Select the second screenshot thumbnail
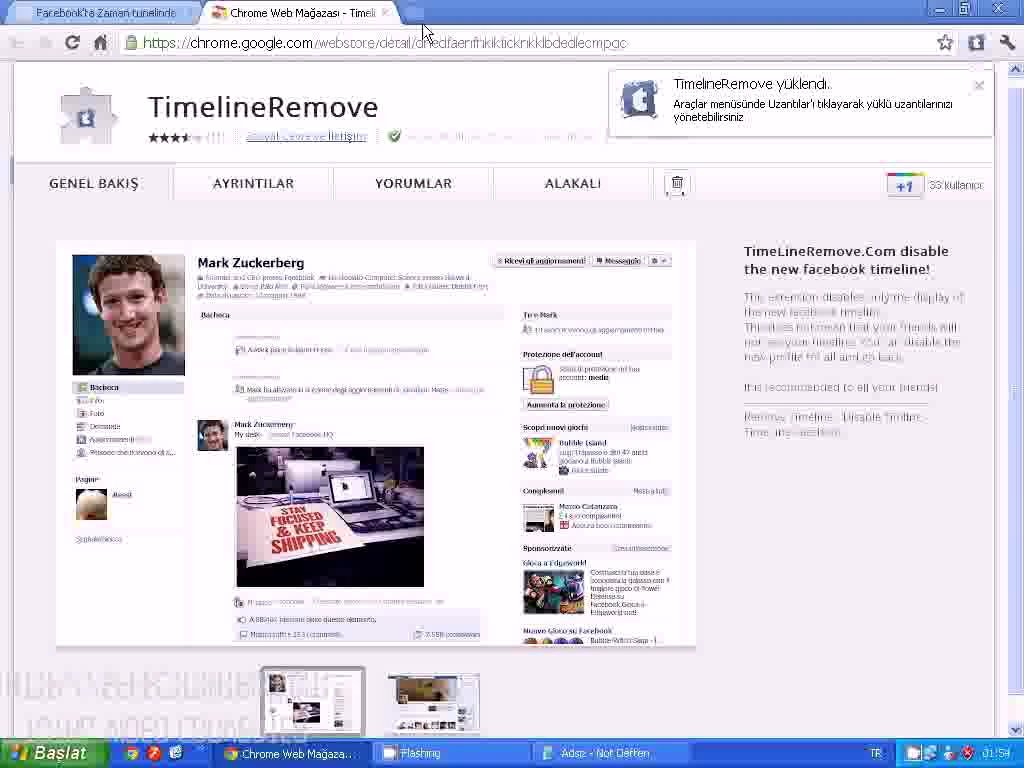Viewport: 1024px width, 768px height. 434,702
